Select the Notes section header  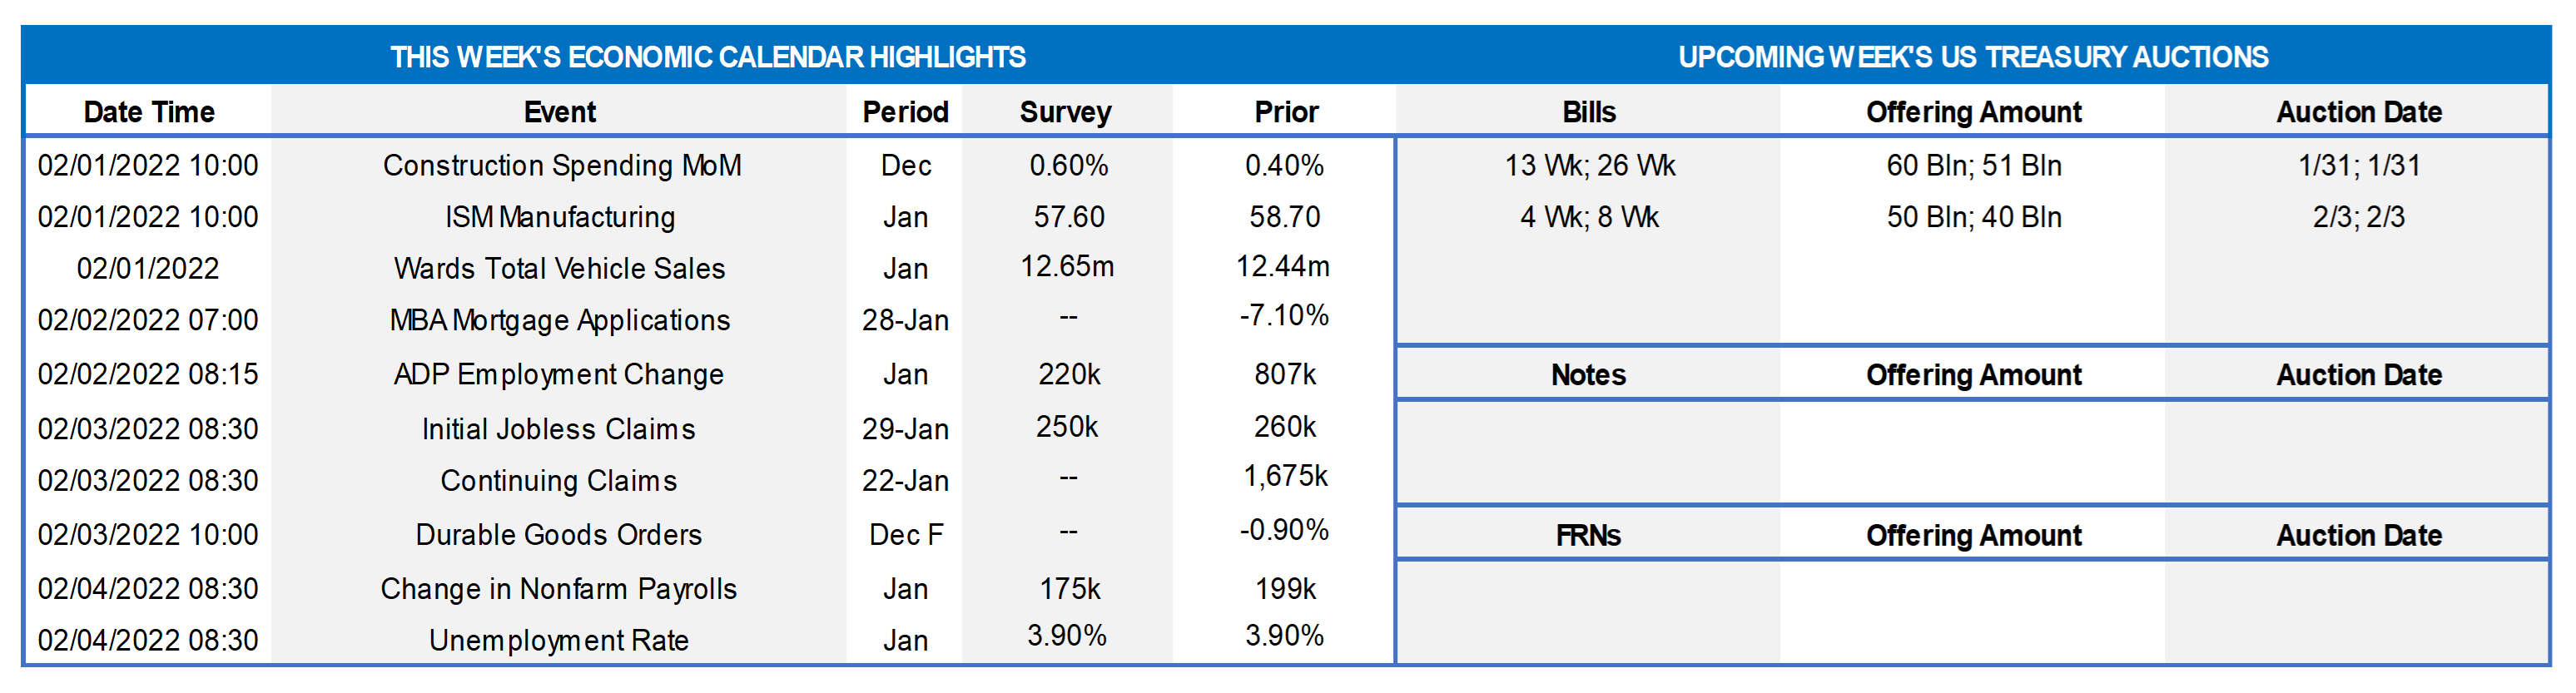click(x=1588, y=375)
